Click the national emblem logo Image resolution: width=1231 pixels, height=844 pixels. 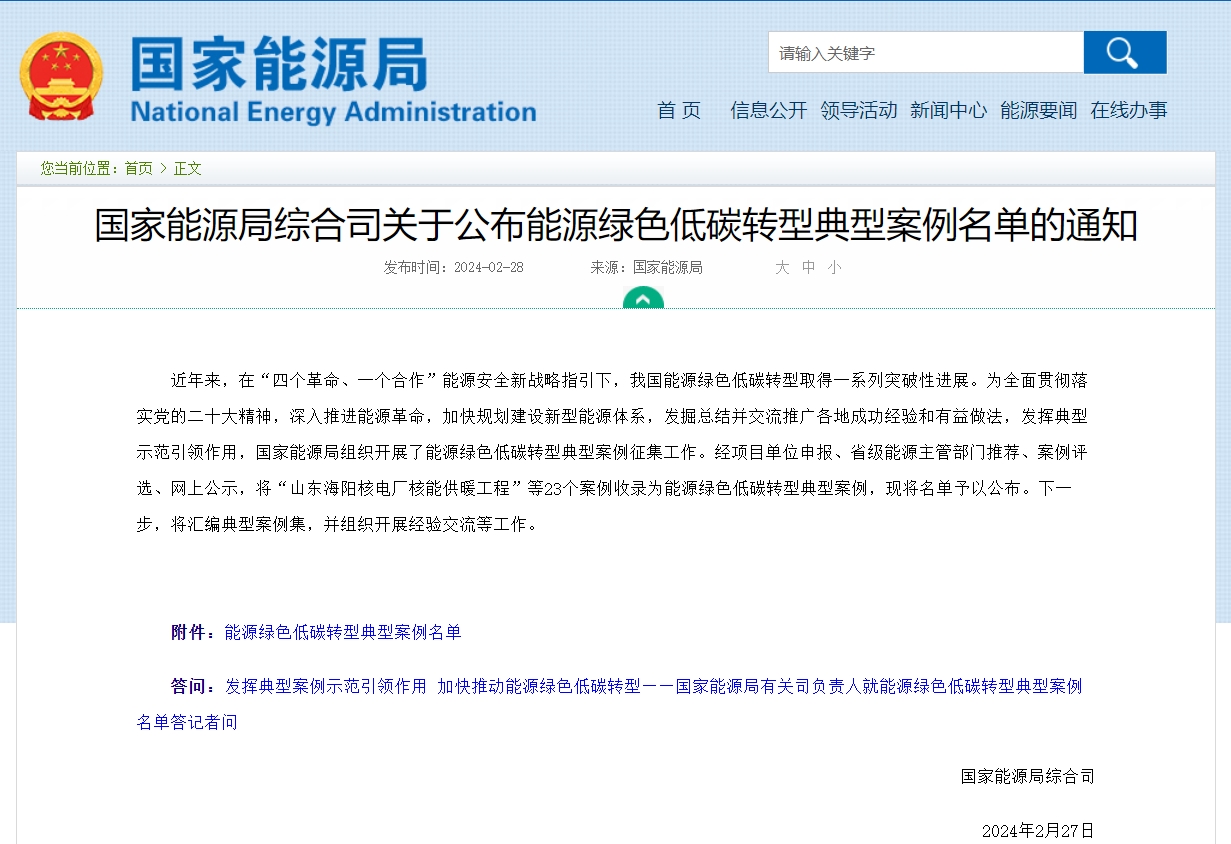coord(61,77)
